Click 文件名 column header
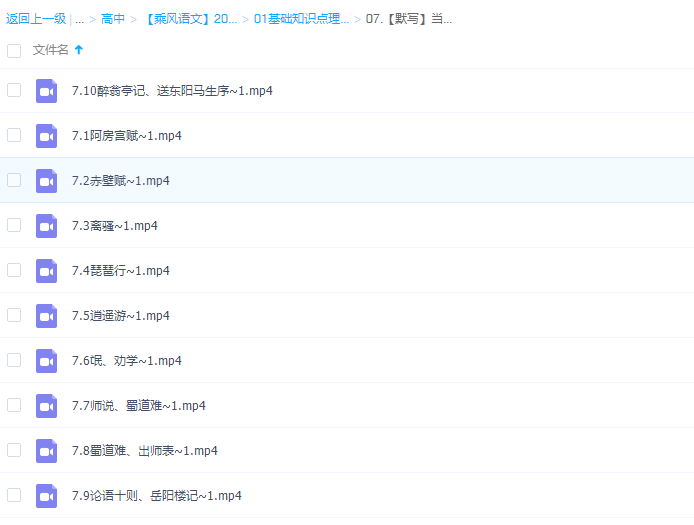Screen dimensions: 694x525 coord(51,50)
